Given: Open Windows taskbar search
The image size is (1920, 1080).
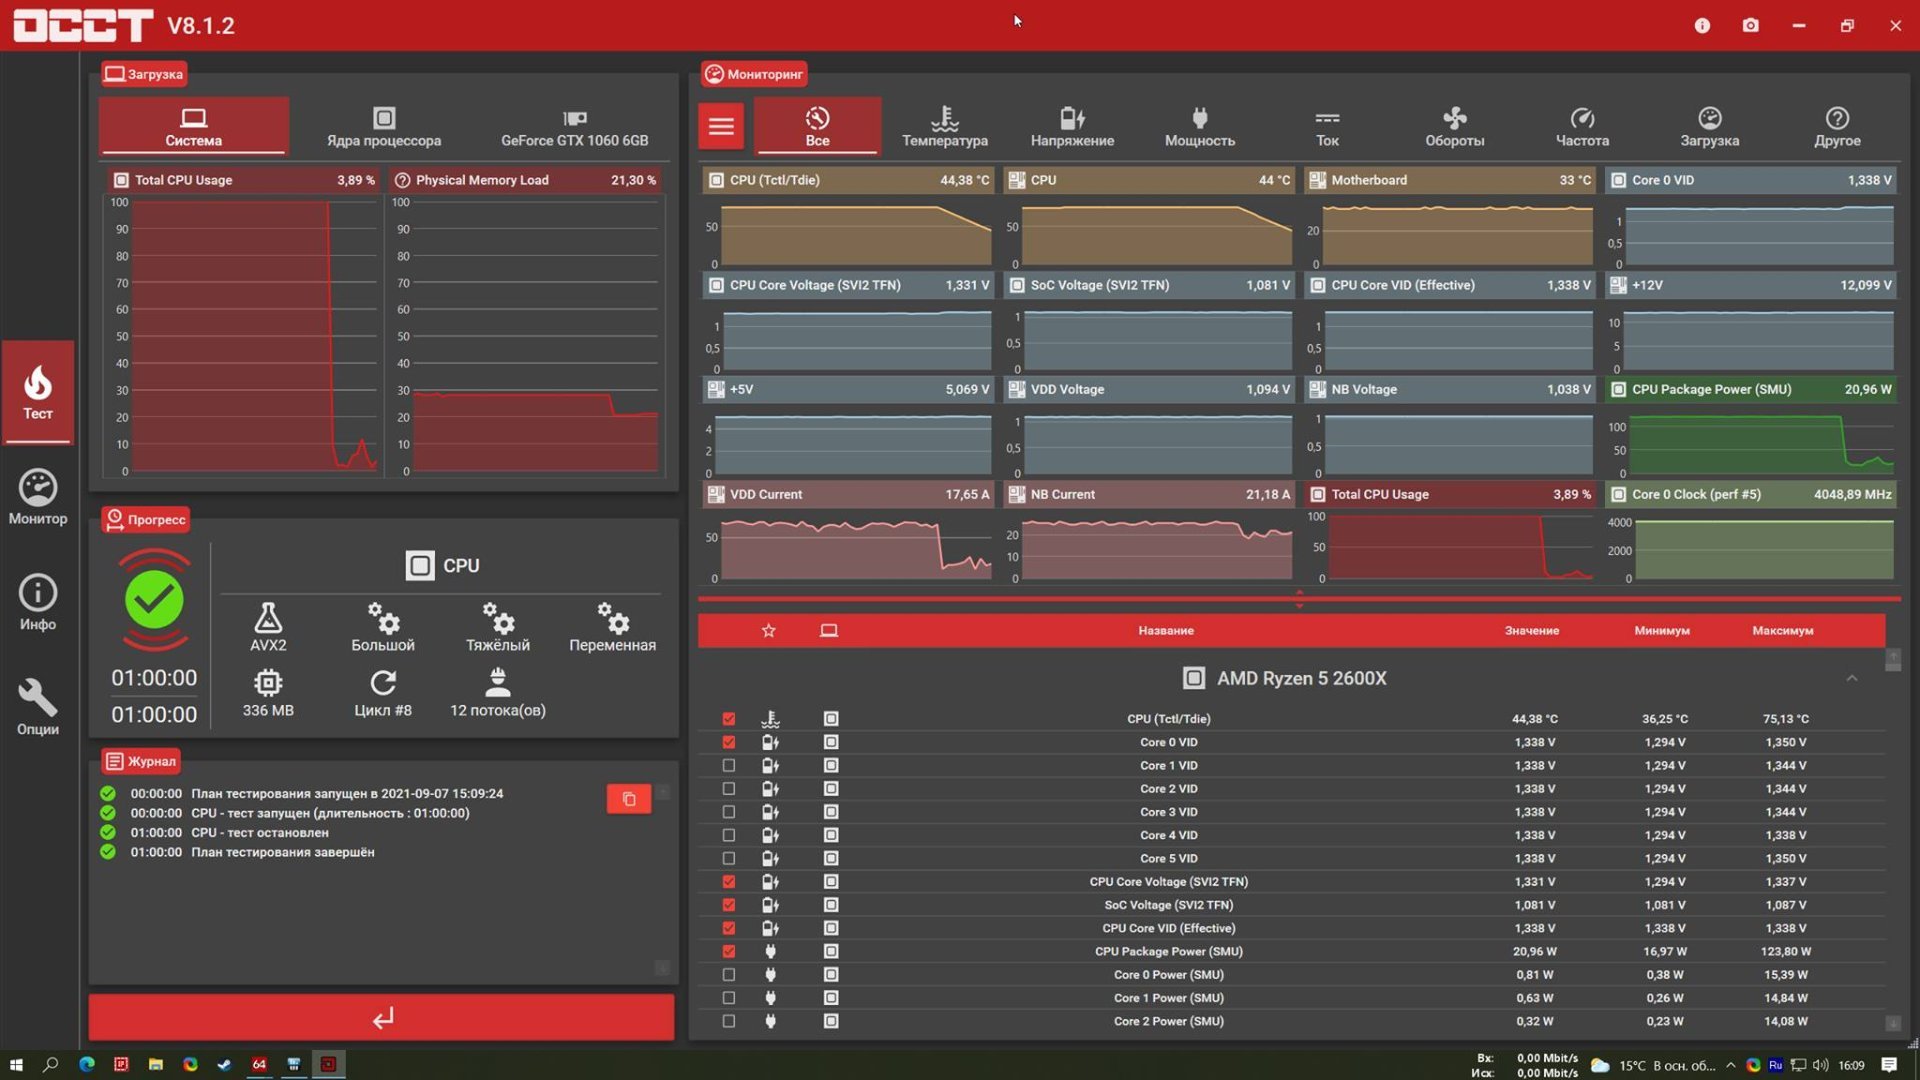Looking at the screenshot, I should coord(50,1064).
